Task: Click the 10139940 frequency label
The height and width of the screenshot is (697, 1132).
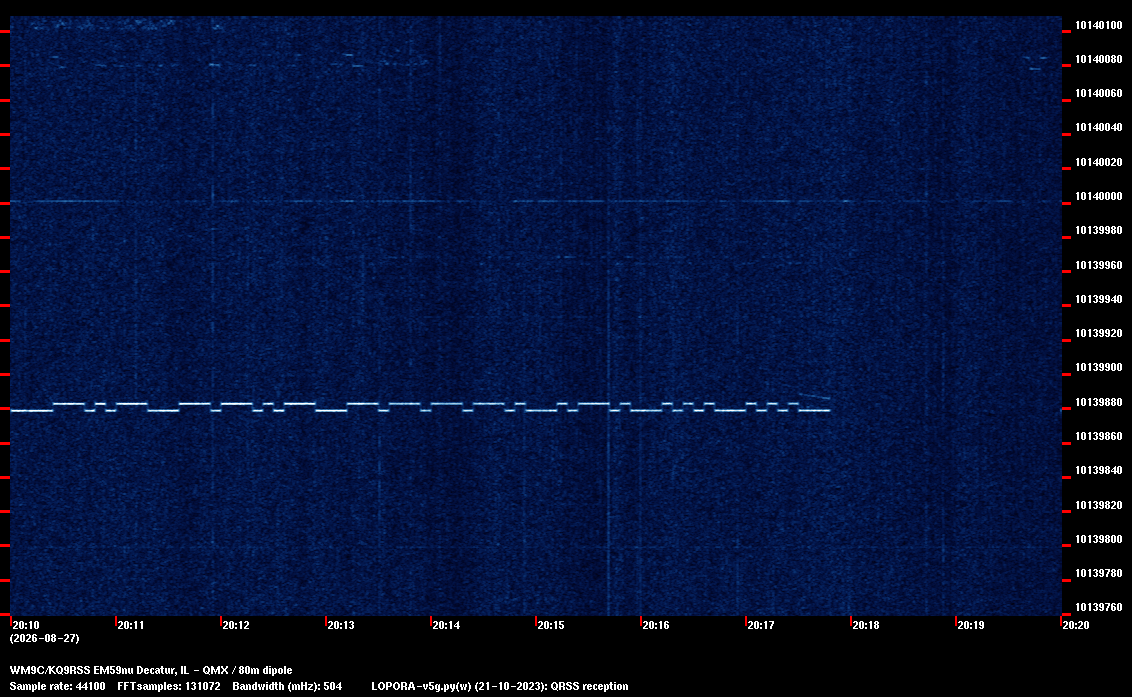Action: (x=1099, y=299)
